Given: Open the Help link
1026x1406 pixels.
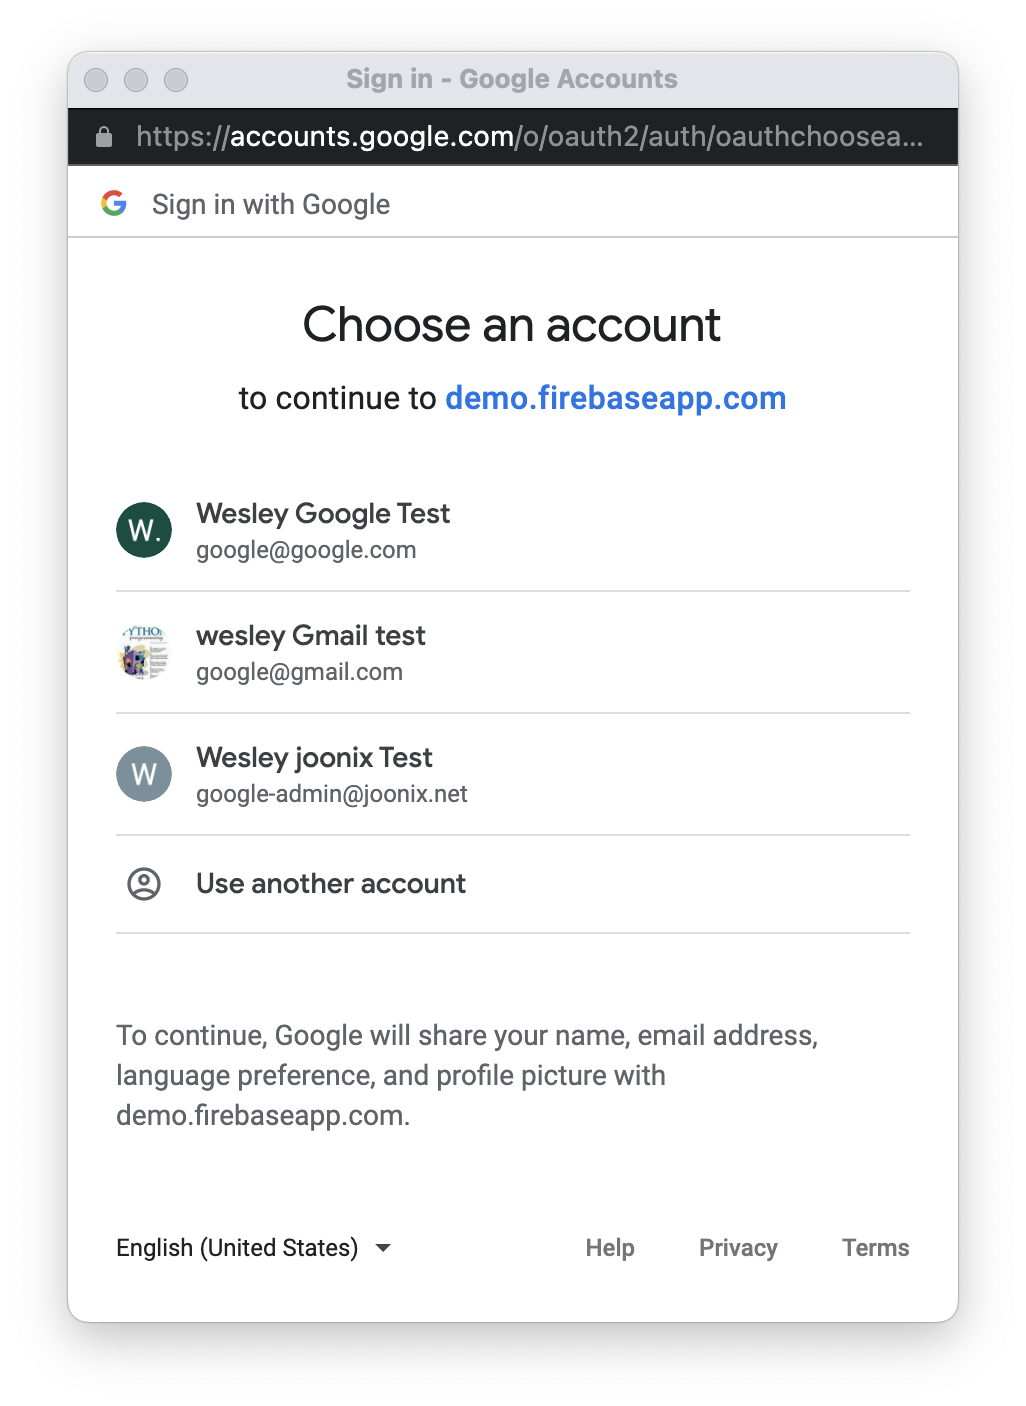Looking at the screenshot, I should click(610, 1248).
